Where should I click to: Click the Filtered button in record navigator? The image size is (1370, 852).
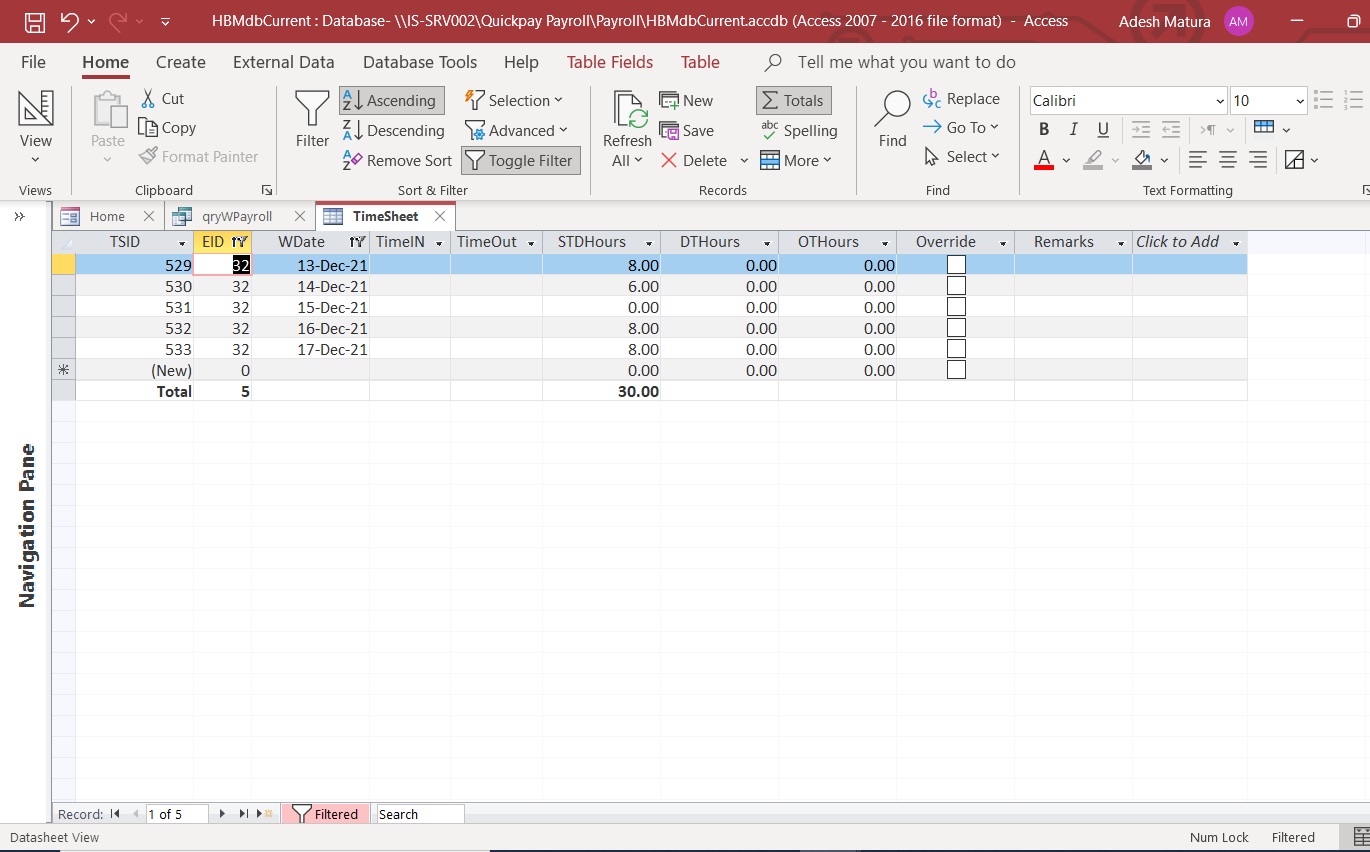(326, 814)
